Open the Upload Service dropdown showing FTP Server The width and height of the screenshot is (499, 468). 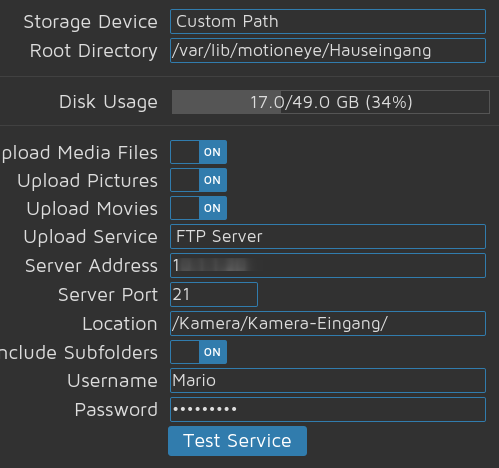(328, 237)
